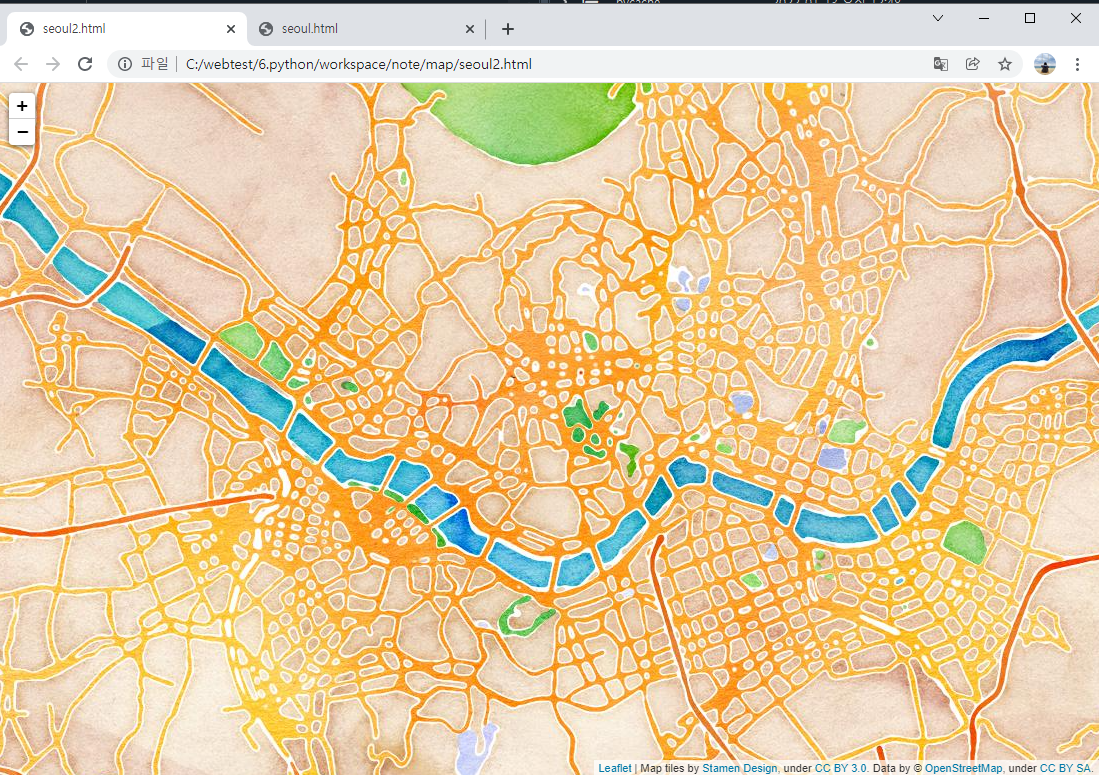This screenshot has height=775, width=1099.
Task: Switch to the seoul.html tab
Action: [366, 29]
